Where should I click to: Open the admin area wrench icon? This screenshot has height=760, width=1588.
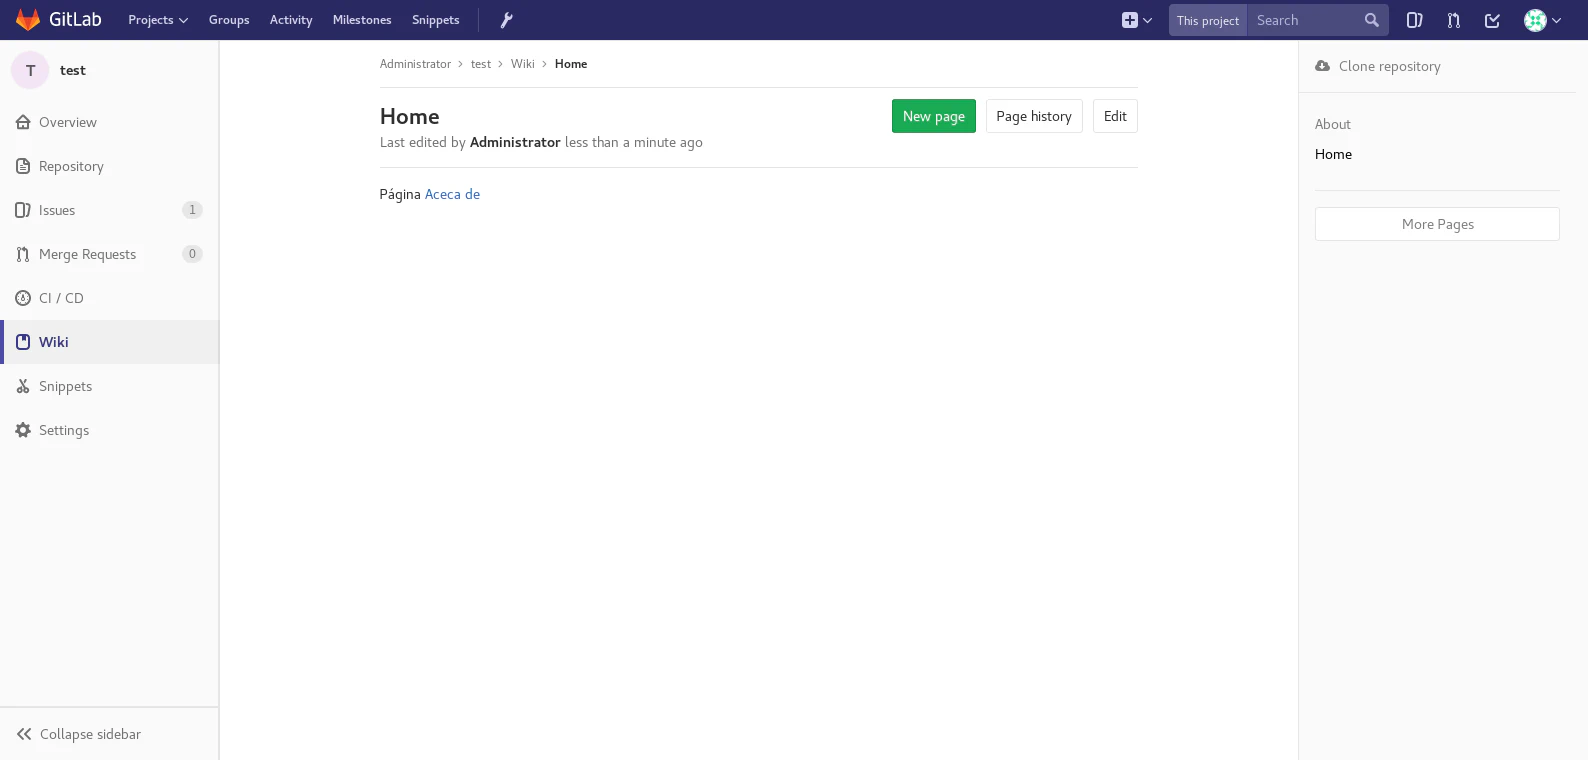[x=506, y=20]
